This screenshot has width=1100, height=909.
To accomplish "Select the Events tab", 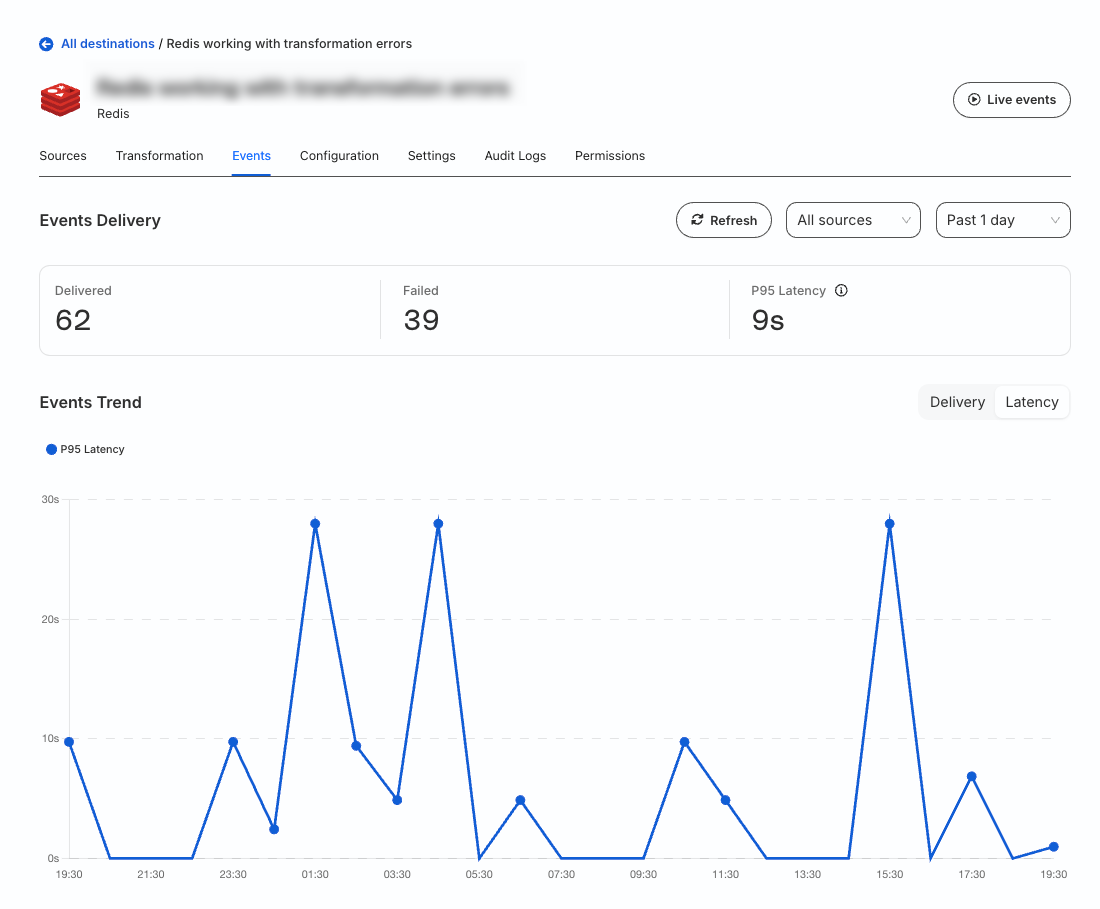I will pyautogui.click(x=251, y=156).
